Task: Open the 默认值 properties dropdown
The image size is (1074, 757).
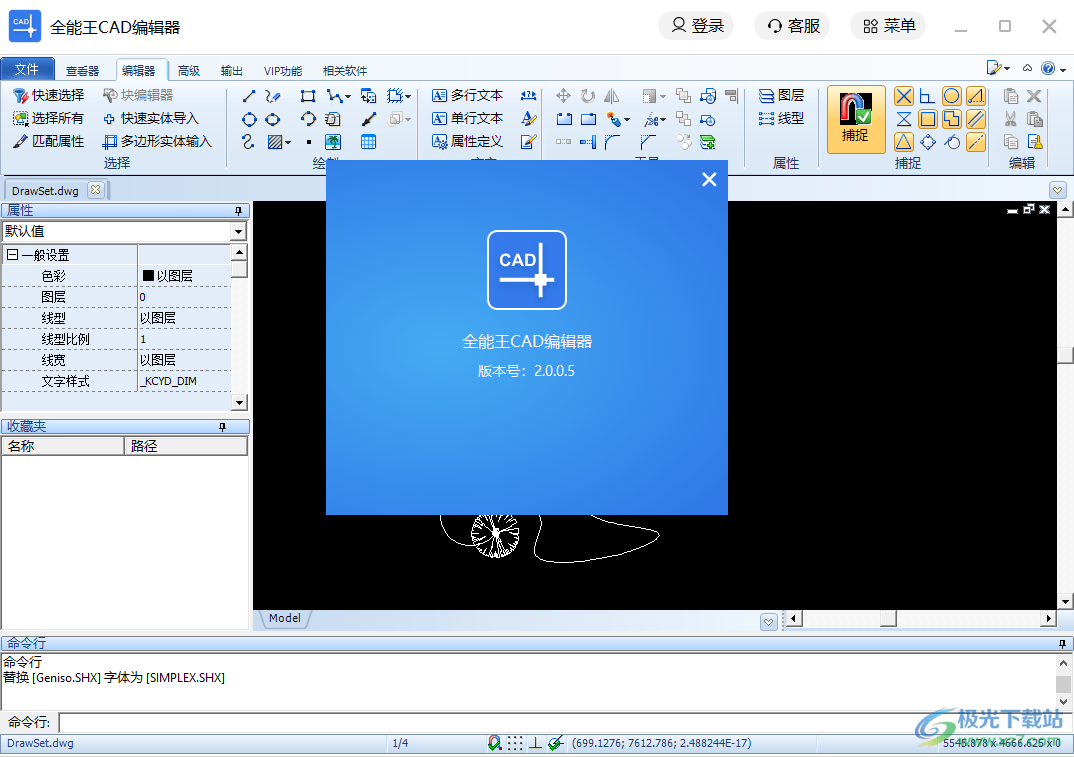Action: click(x=237, y=231)
